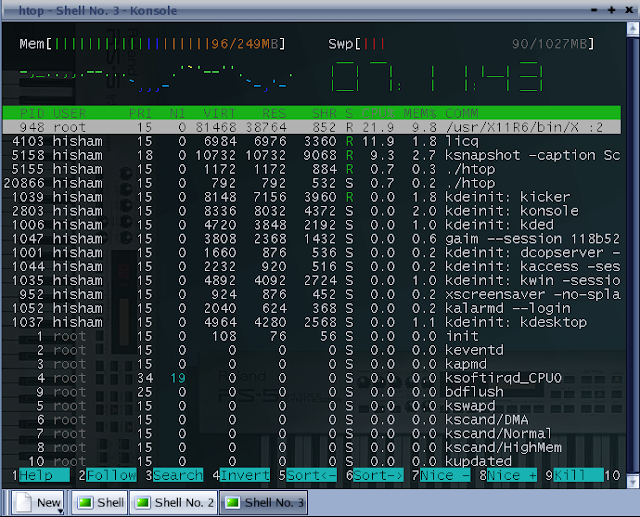Select the kdeinit: kded row
This screenshot has height=517, width=640.
[312, 224]
